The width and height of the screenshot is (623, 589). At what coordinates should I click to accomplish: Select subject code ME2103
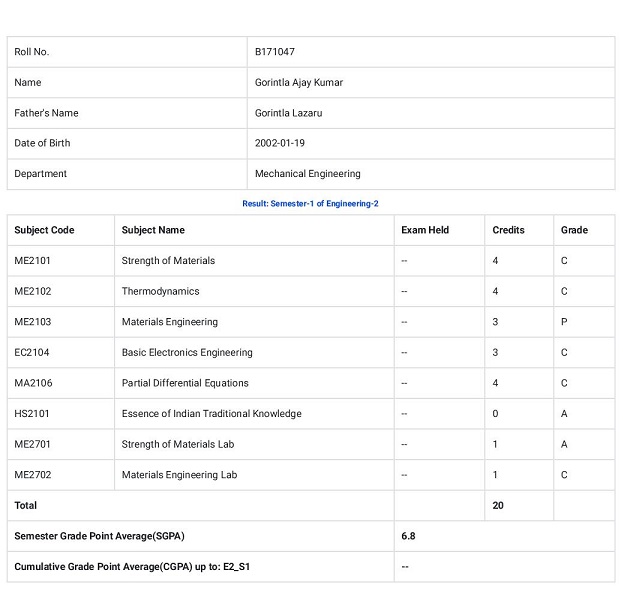(33, 322)
